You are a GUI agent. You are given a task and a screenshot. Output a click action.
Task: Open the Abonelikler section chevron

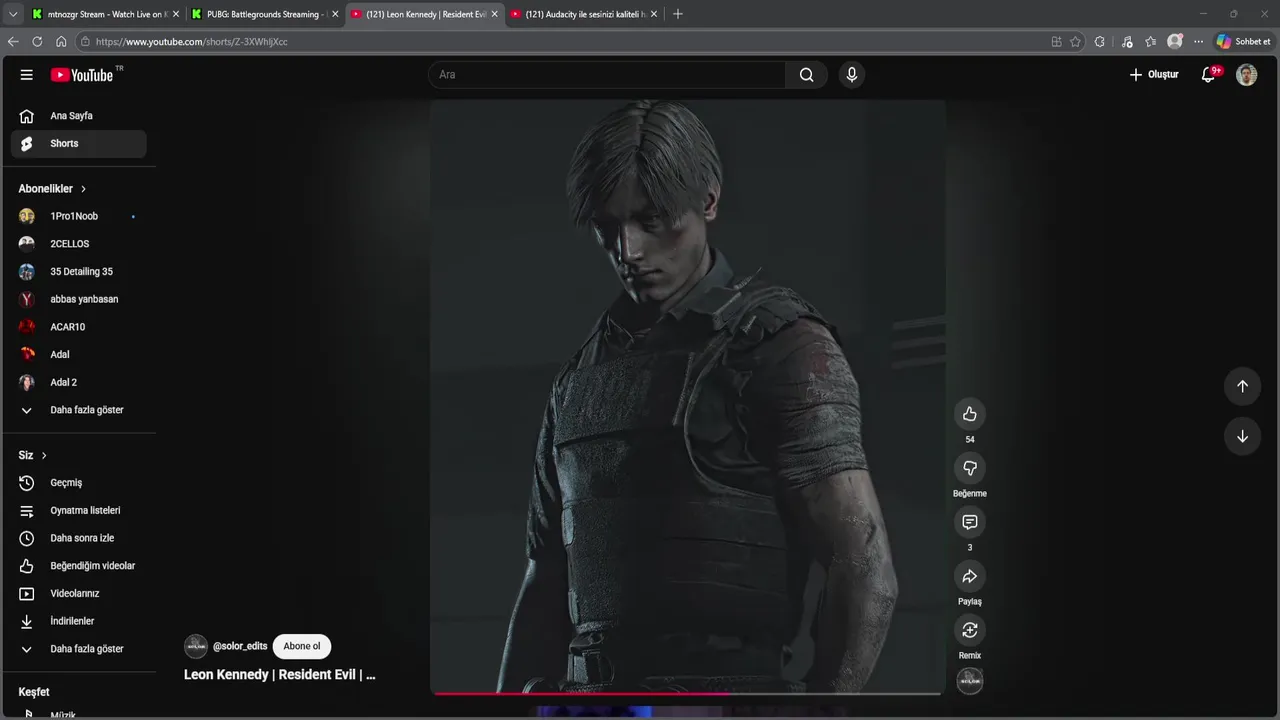84,189
